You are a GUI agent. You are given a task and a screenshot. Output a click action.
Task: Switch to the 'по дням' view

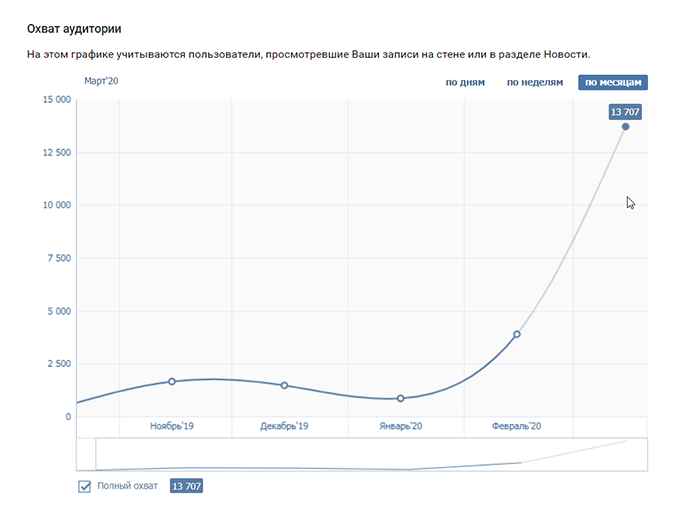tap(465, 82)
